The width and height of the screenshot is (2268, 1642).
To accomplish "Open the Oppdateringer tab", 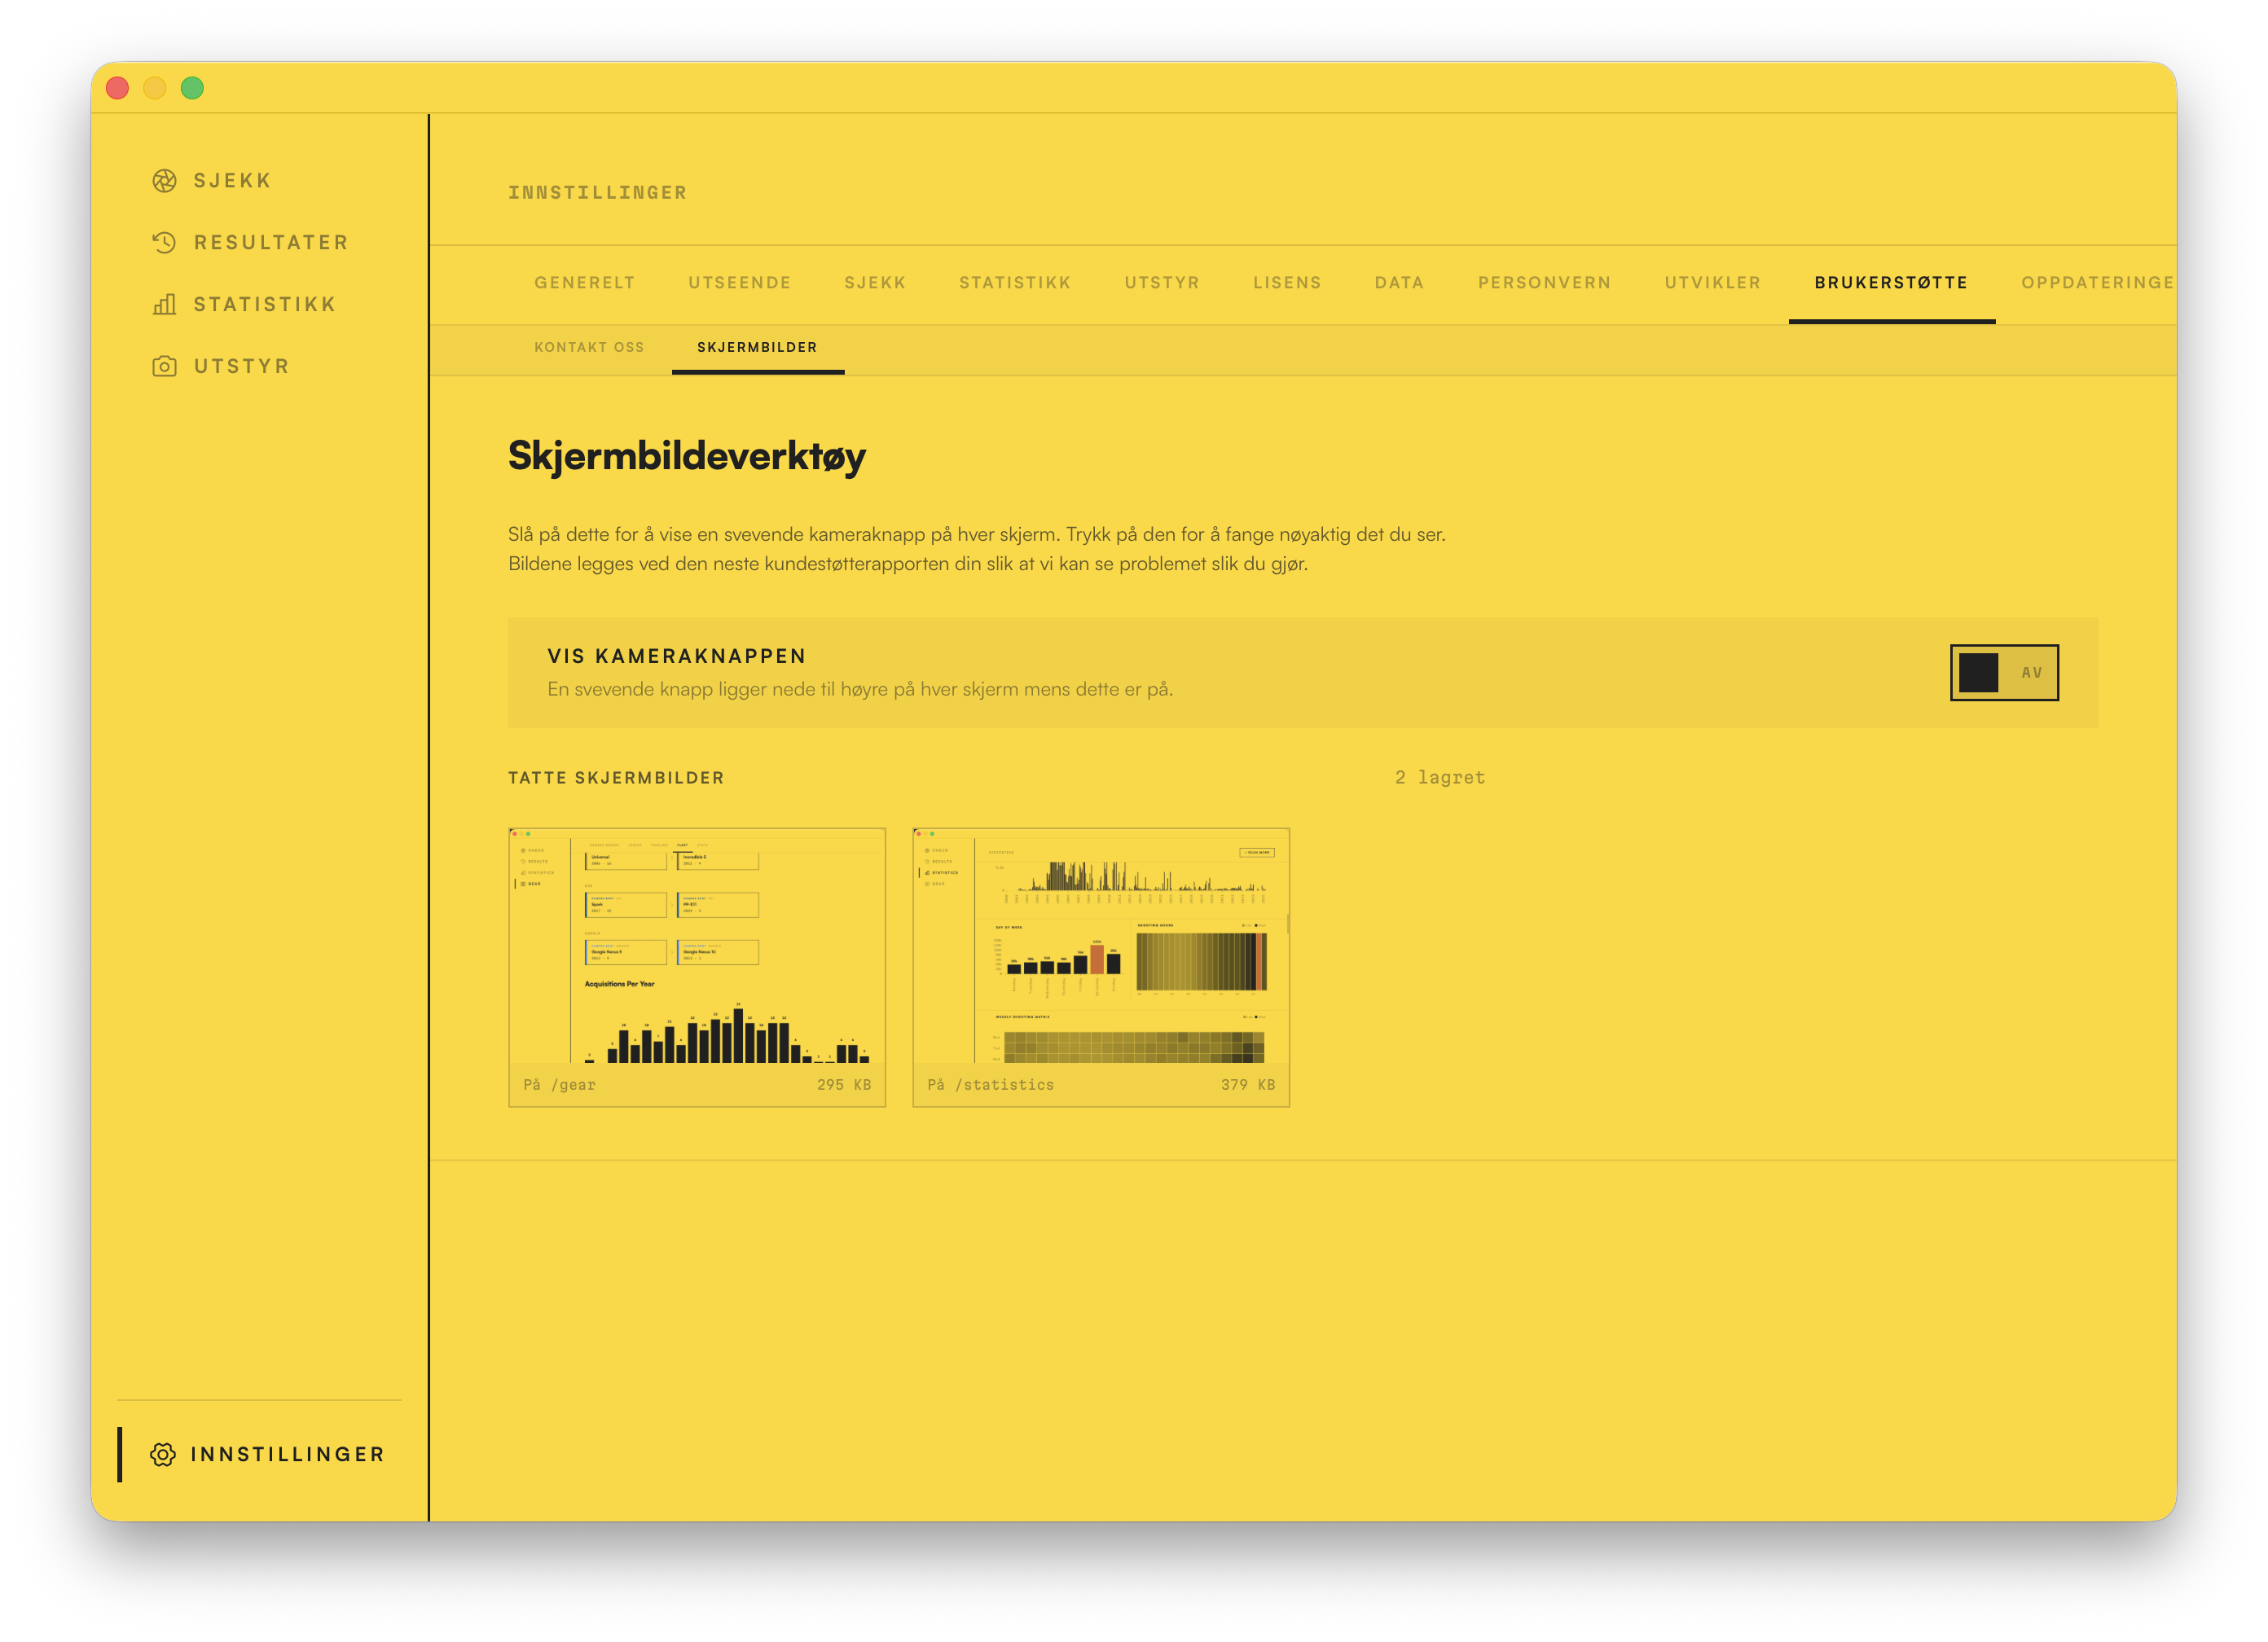I will click(2097, 283).
